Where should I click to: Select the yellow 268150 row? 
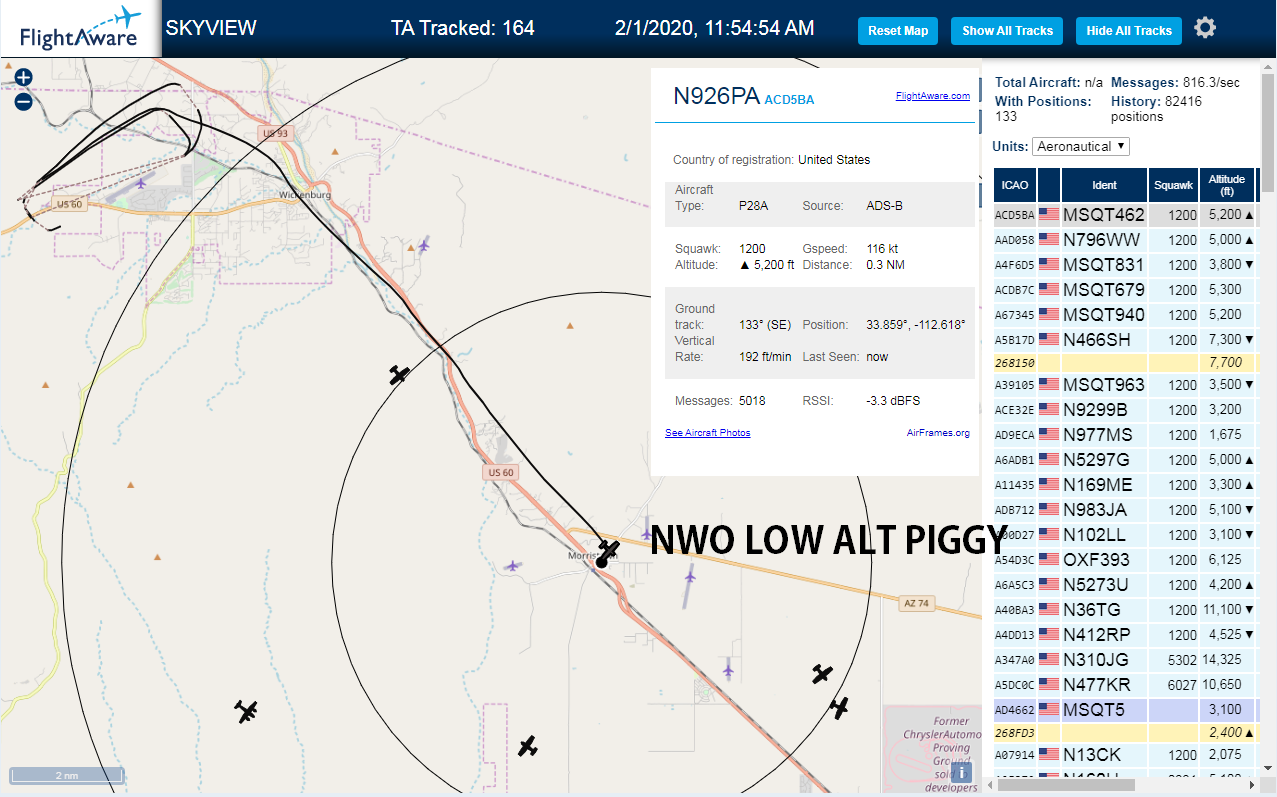tap(1126, 362)
